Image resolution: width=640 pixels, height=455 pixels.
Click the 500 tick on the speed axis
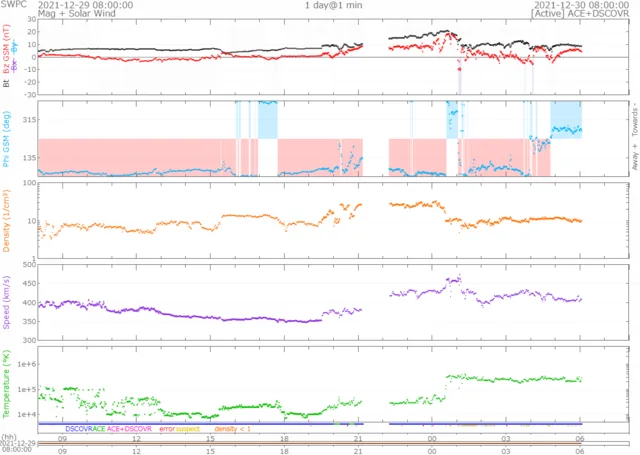29,264
